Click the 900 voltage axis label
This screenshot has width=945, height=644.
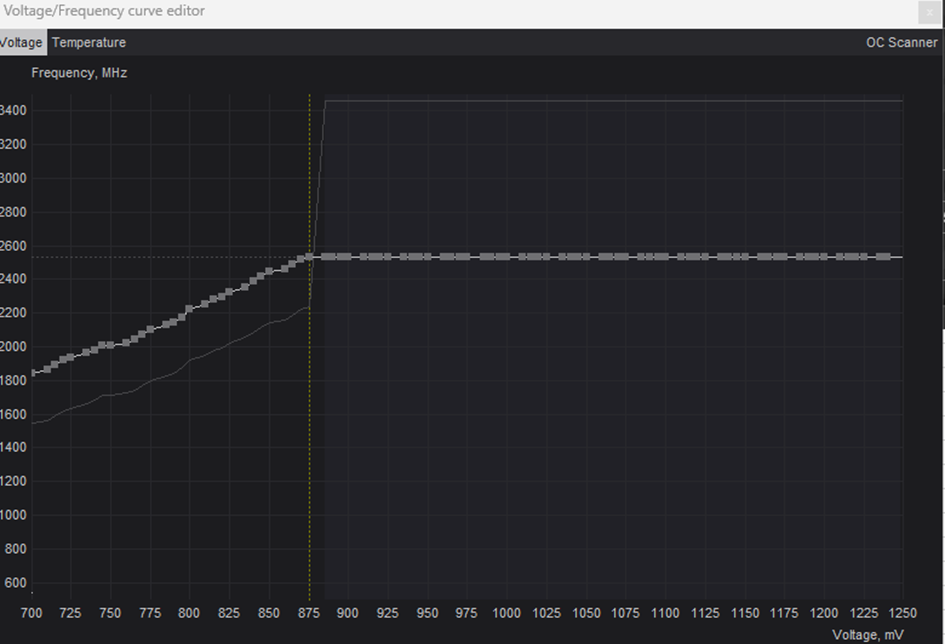[x=348, y=613]
